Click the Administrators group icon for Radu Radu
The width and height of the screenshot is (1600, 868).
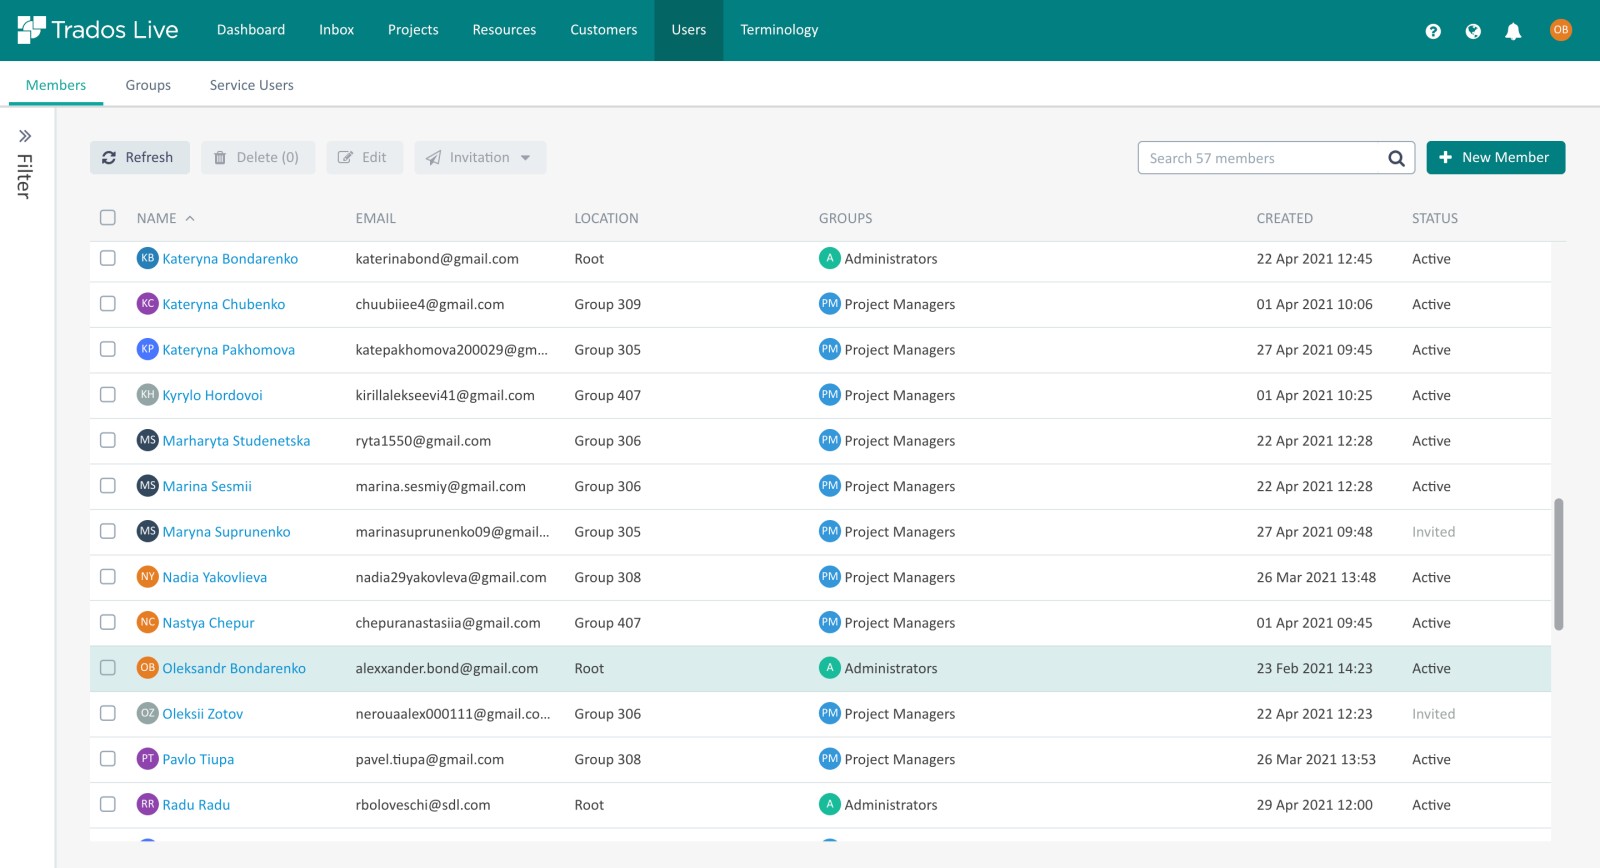tap(829, 804)
